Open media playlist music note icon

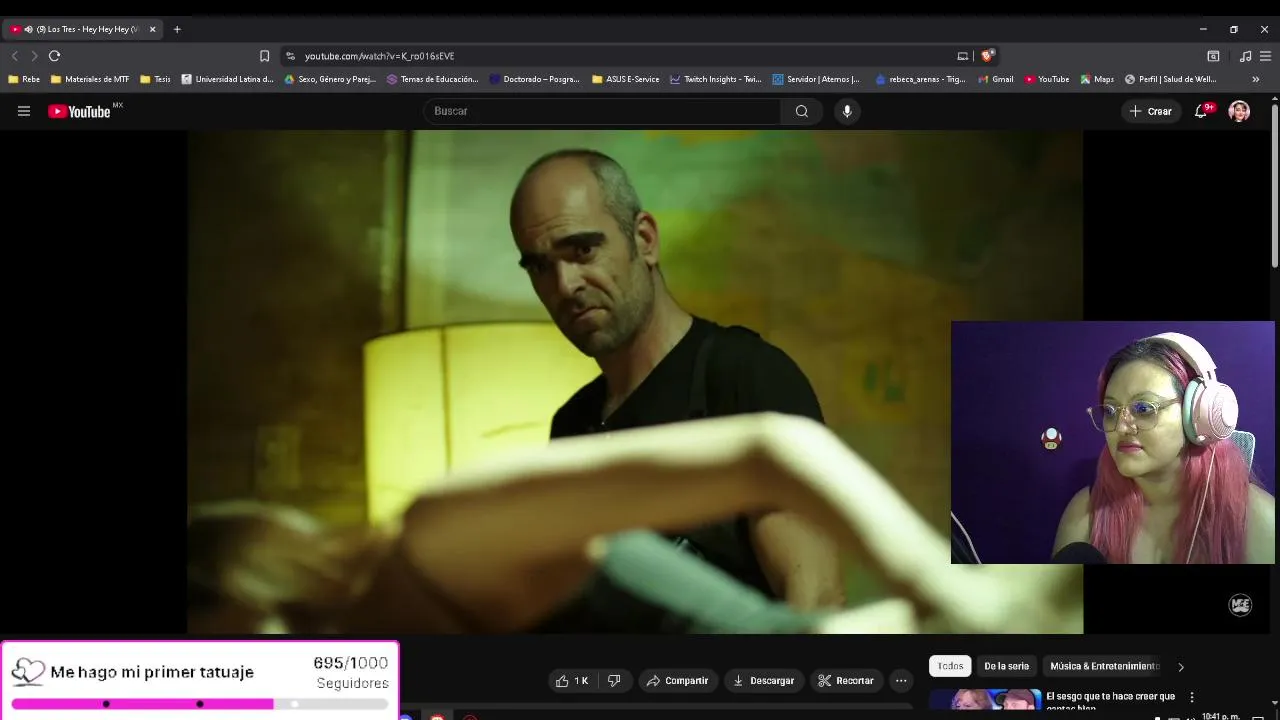click(1245, 56)
